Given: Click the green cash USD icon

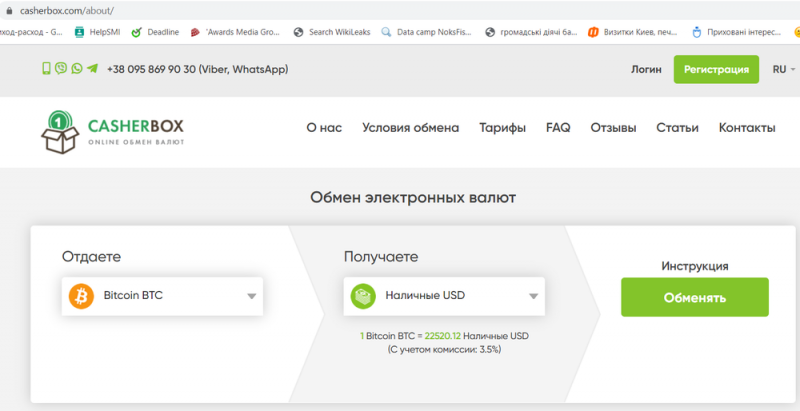Looking at the screenshot, I should pos(363,296).
